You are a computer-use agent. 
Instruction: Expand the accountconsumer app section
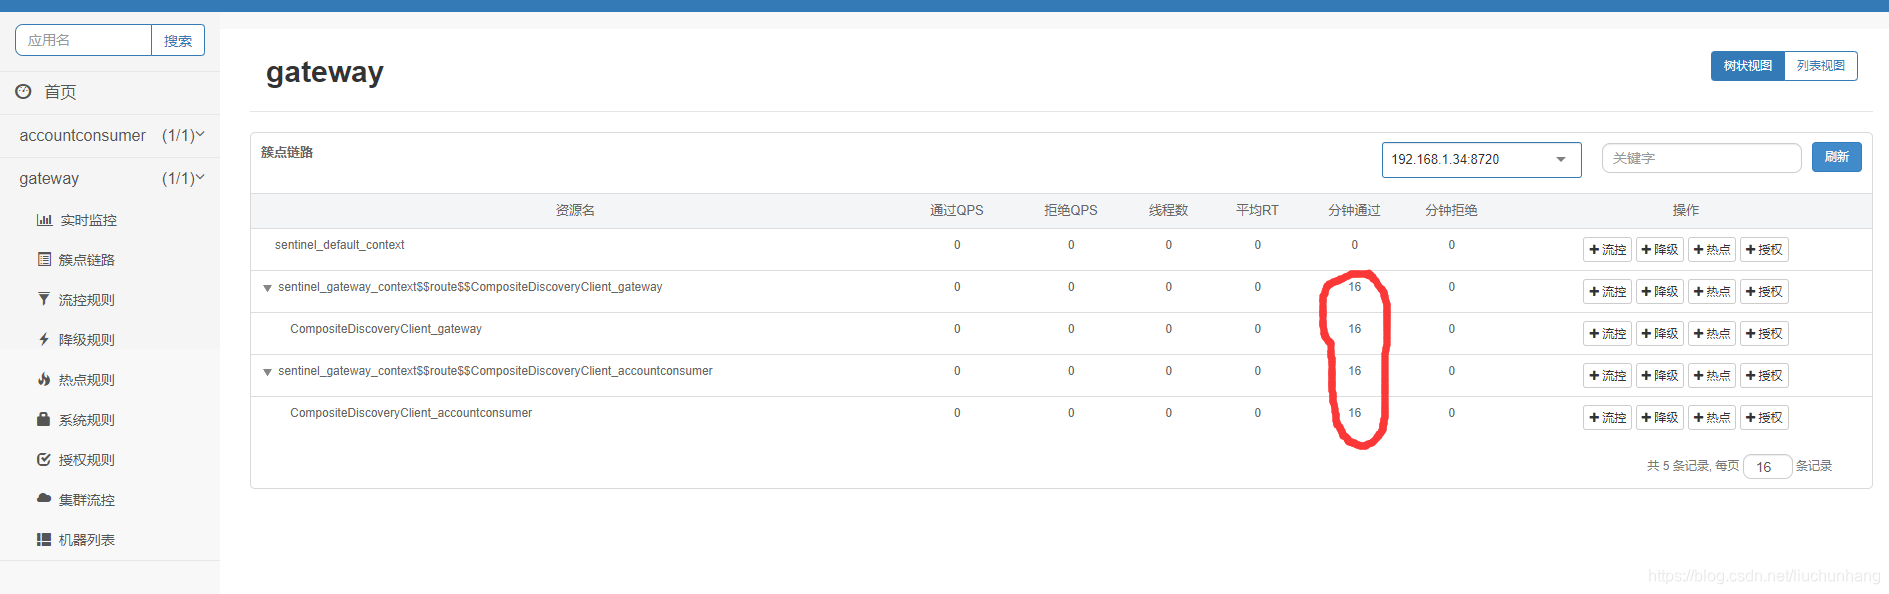click(x=110, y=135)
